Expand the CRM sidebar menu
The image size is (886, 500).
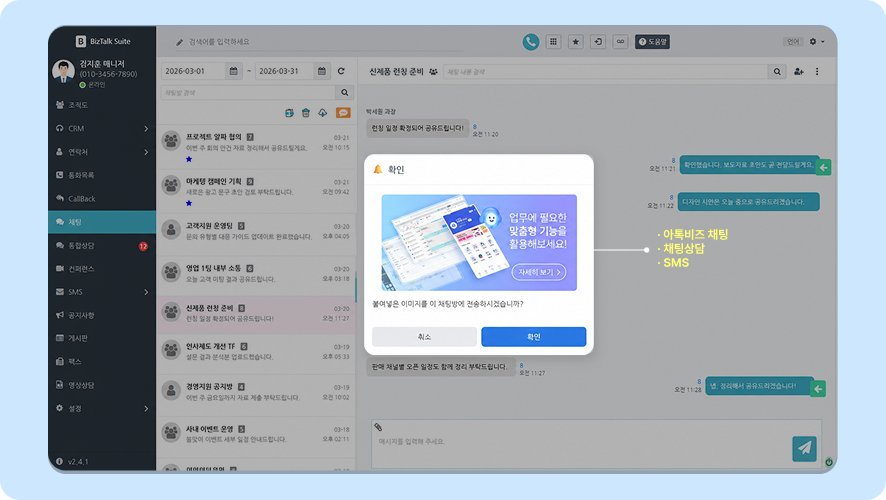pos(102,128)
